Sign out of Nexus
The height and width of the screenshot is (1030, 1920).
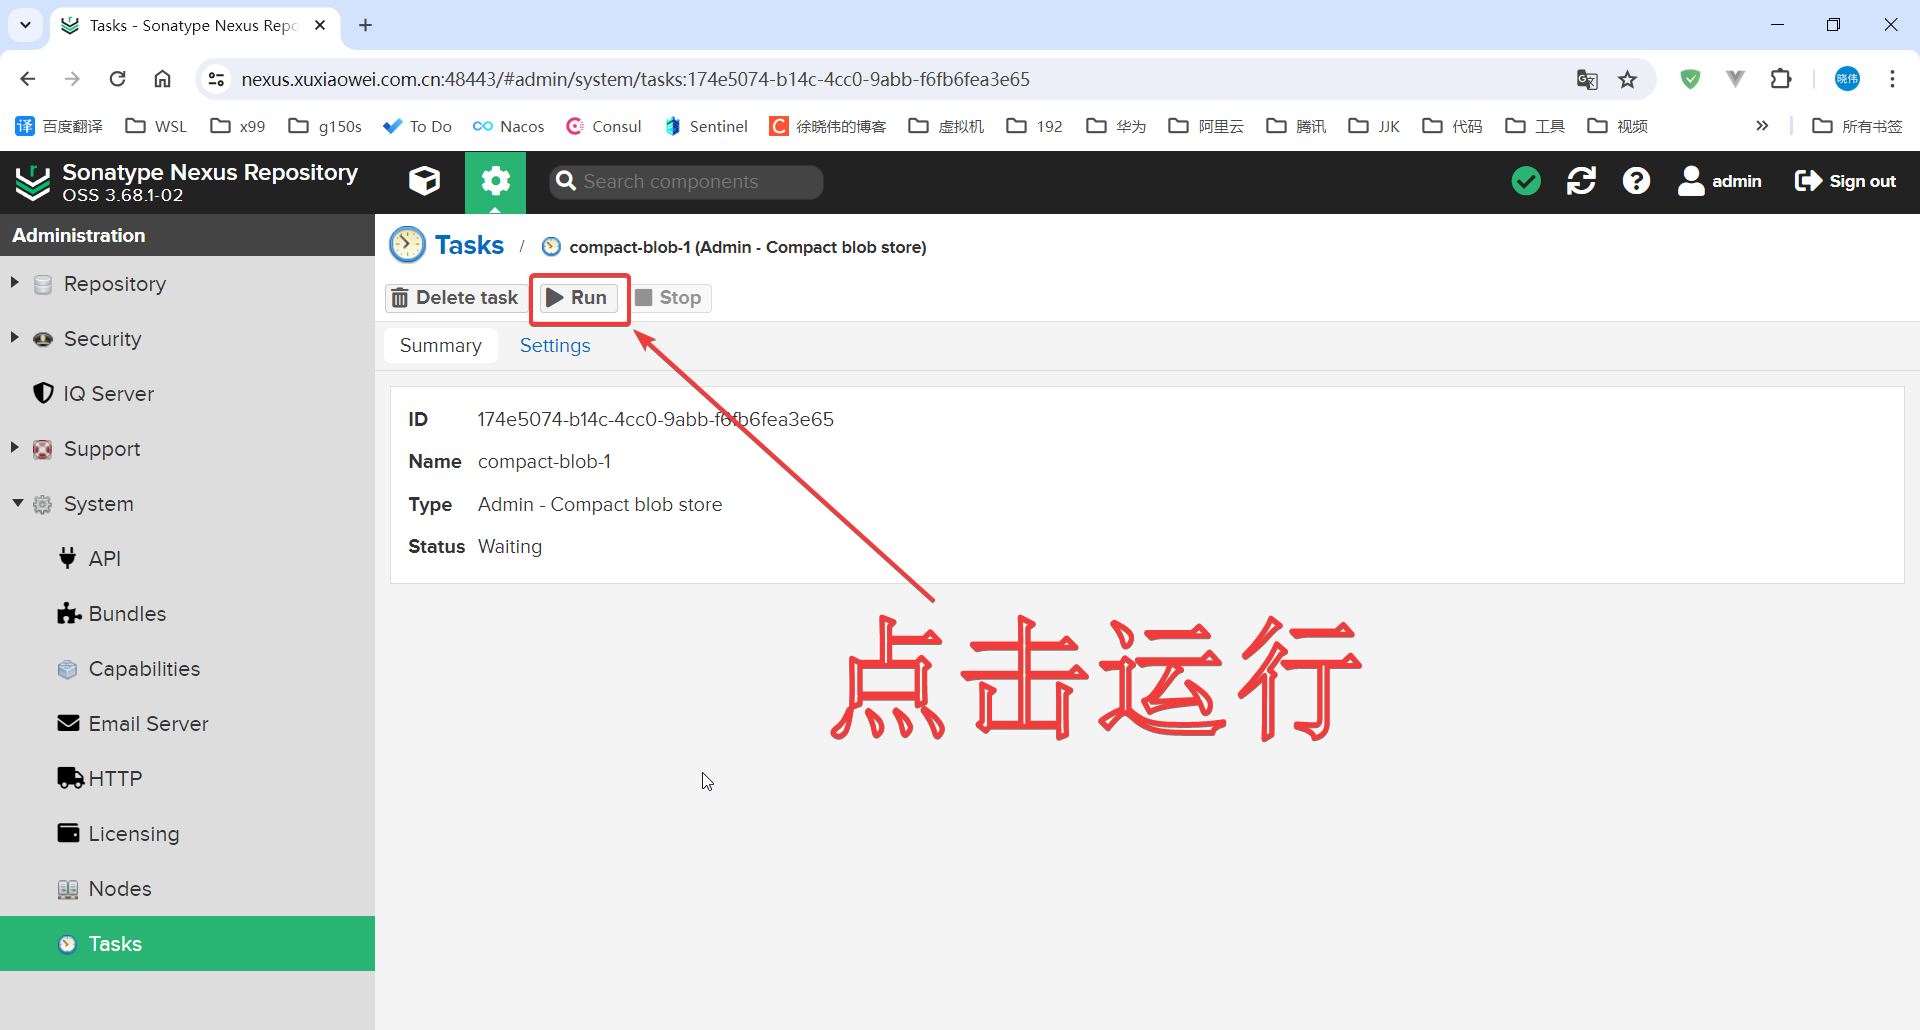pyautogui.click(x=1845, y=181)
